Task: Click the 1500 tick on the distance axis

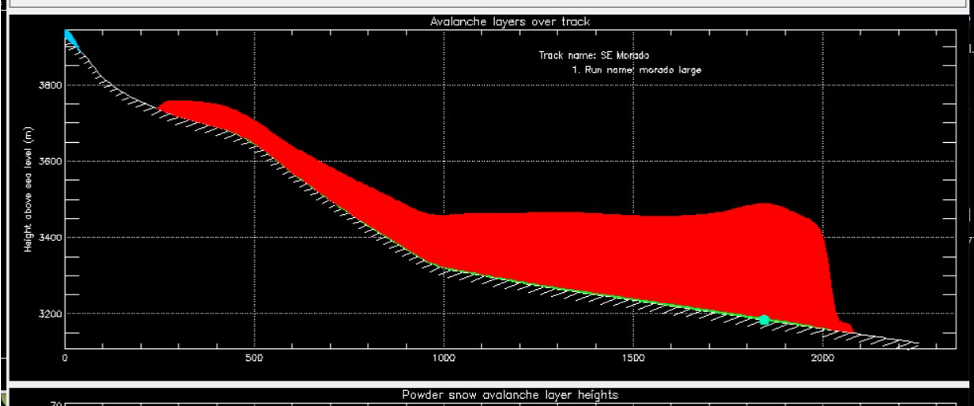Action: [632, 357]
